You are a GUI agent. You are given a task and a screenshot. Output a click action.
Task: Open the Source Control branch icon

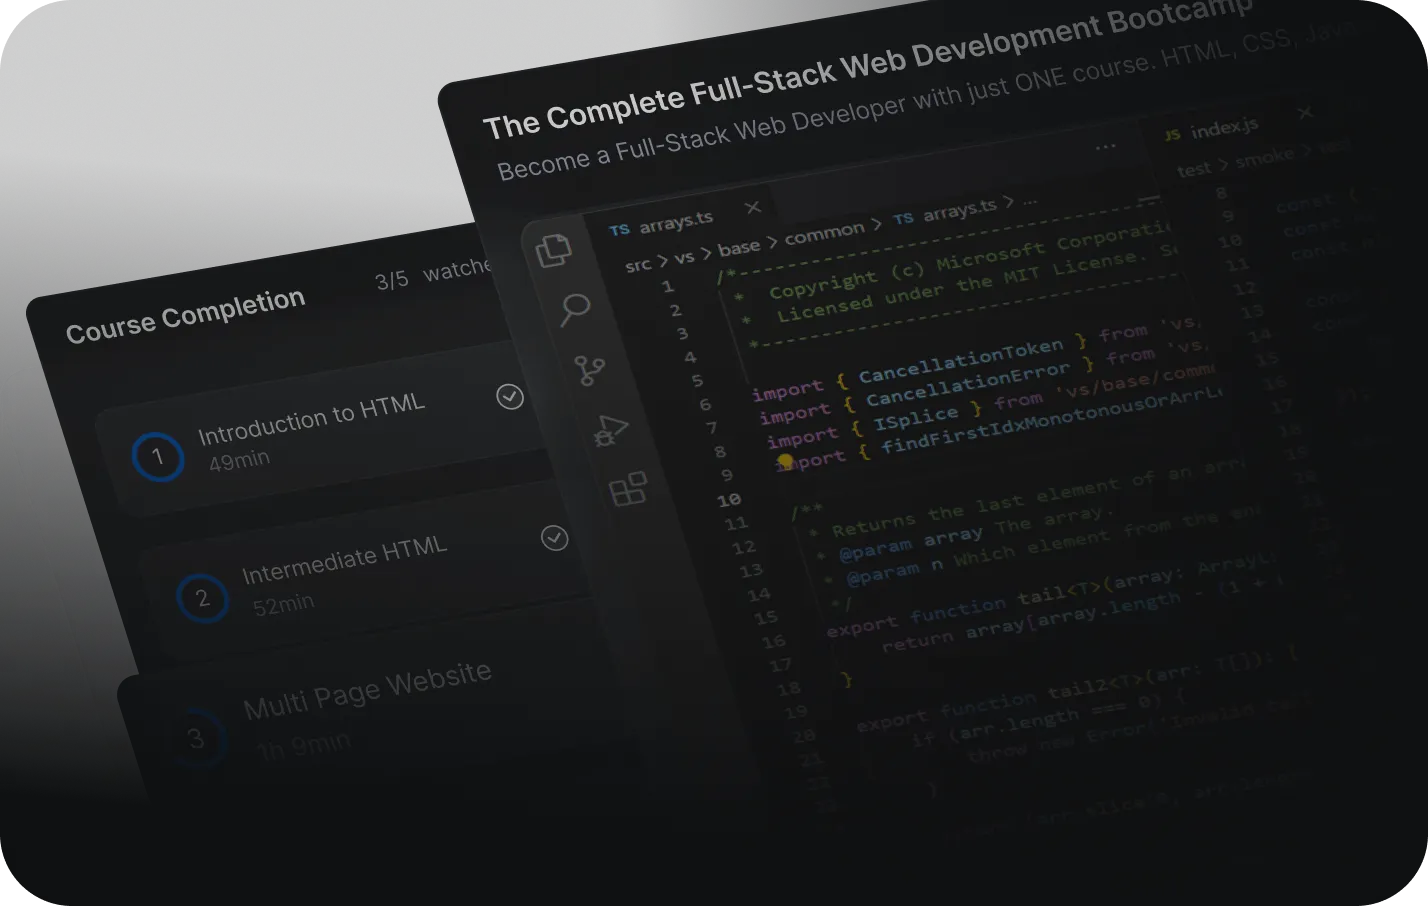pyautogui.click(x=589, y=370)
